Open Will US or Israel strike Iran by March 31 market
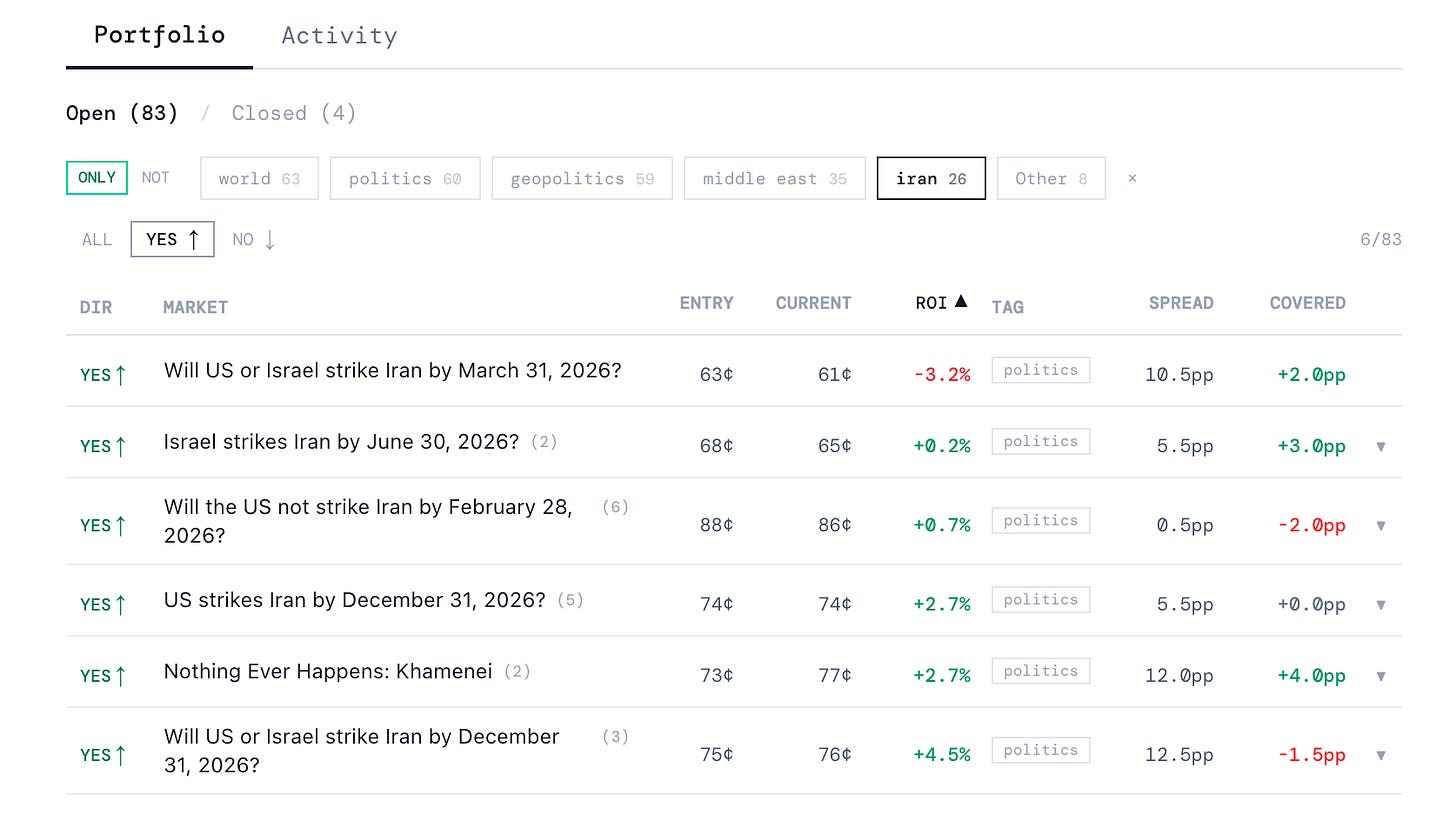The image size is (1456, 814). point(393,370)
